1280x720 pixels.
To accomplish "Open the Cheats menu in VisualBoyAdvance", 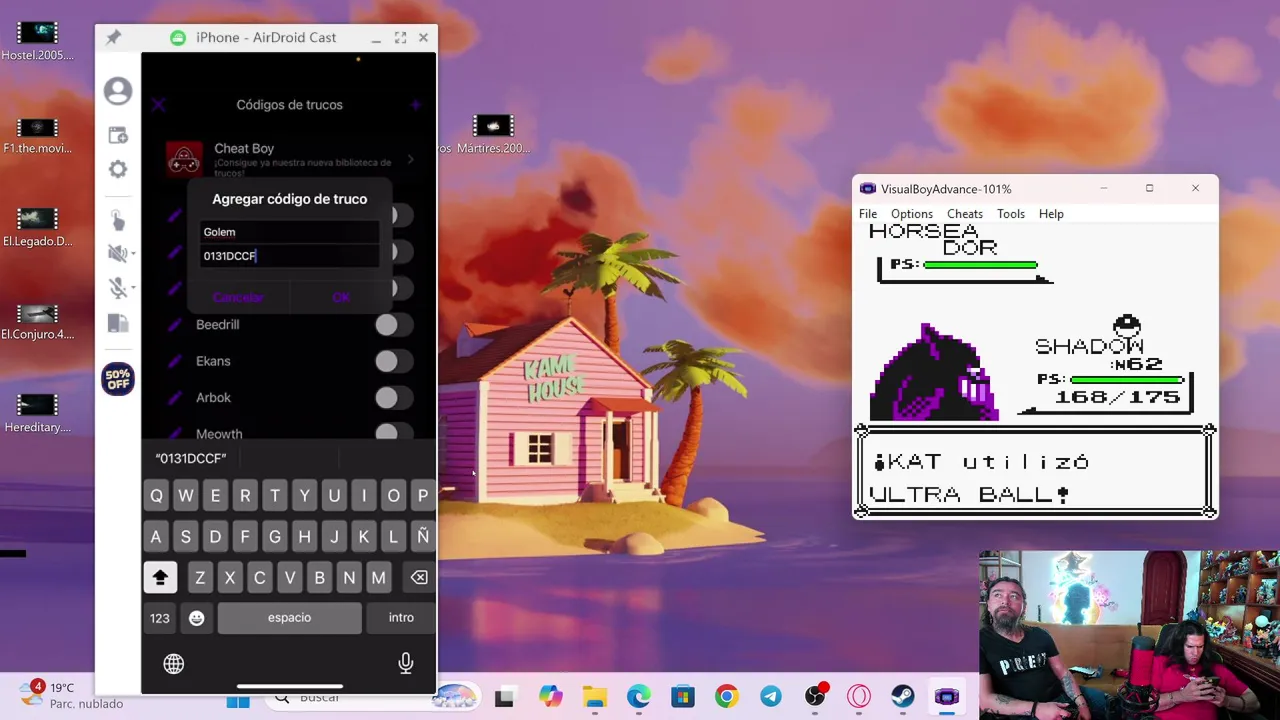I will [x=965, y=214].
